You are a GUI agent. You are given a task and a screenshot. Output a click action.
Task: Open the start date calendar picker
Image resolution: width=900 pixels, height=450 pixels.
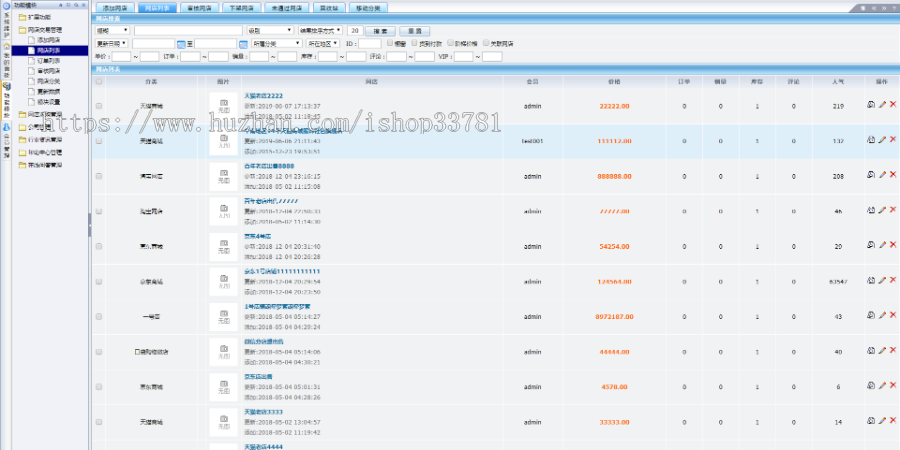pos(181,44)
